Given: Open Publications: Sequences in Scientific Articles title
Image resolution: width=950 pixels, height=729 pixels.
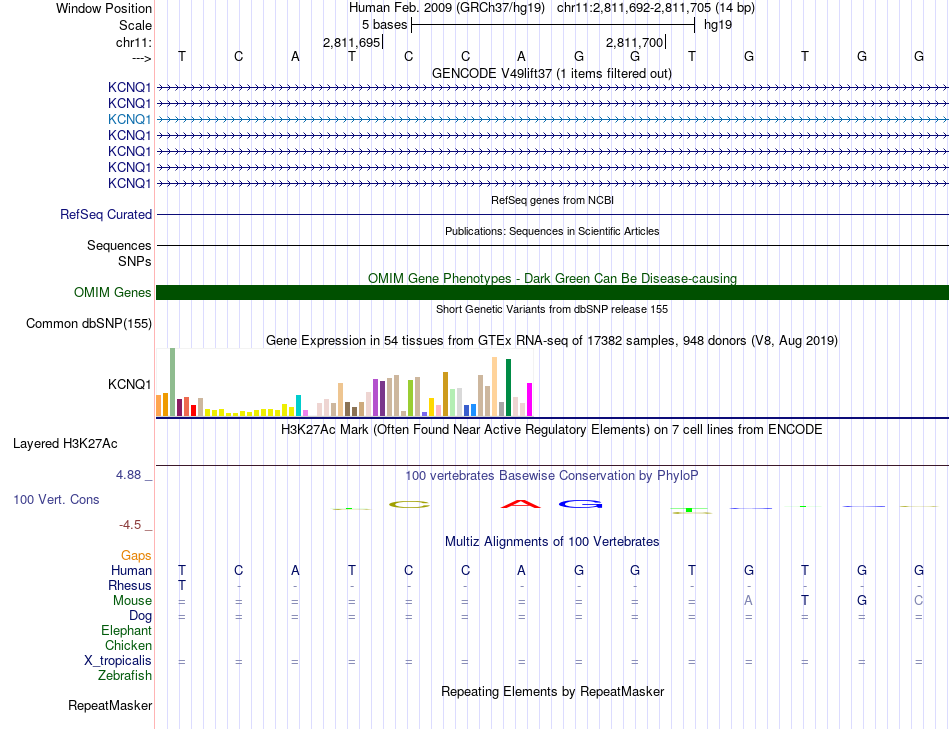Looking at the screenshot, I should pos(552,231).
